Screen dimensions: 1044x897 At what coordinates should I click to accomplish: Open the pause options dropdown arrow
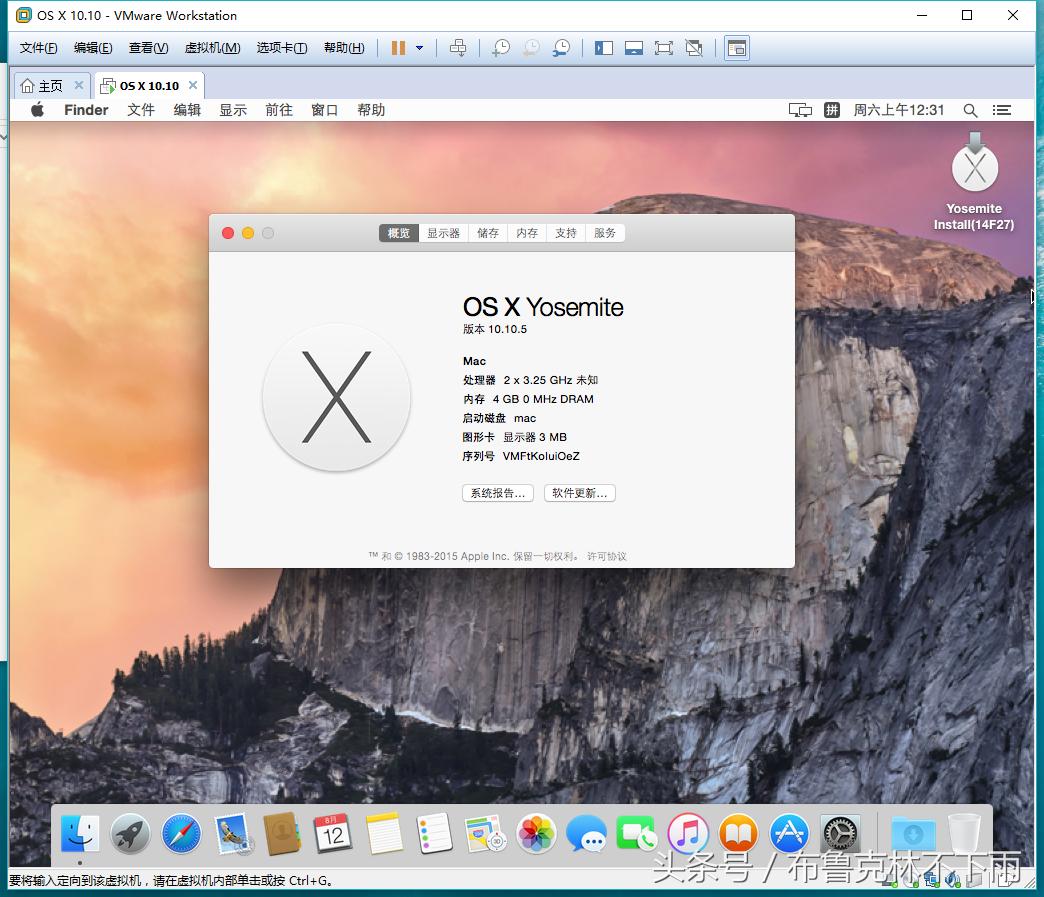418,47
